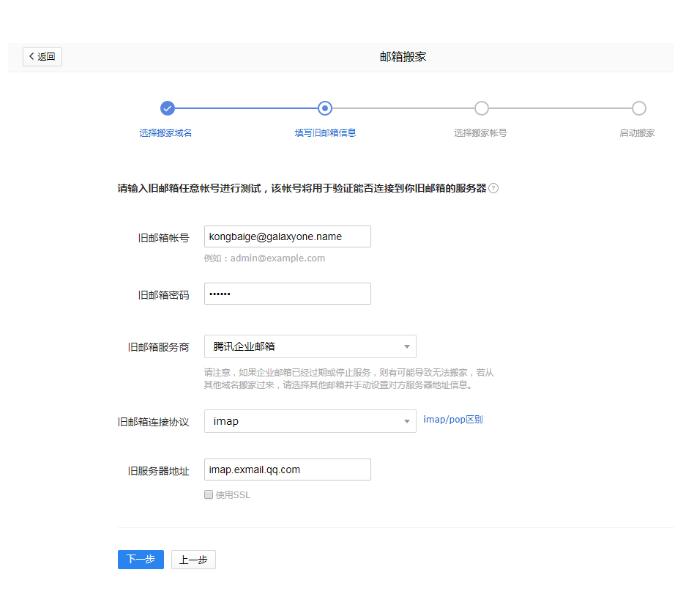Click the 邮箱搬家 page title
Viewport: 674px width, 592px height.
pyautogui.click(x=404, y=57)
